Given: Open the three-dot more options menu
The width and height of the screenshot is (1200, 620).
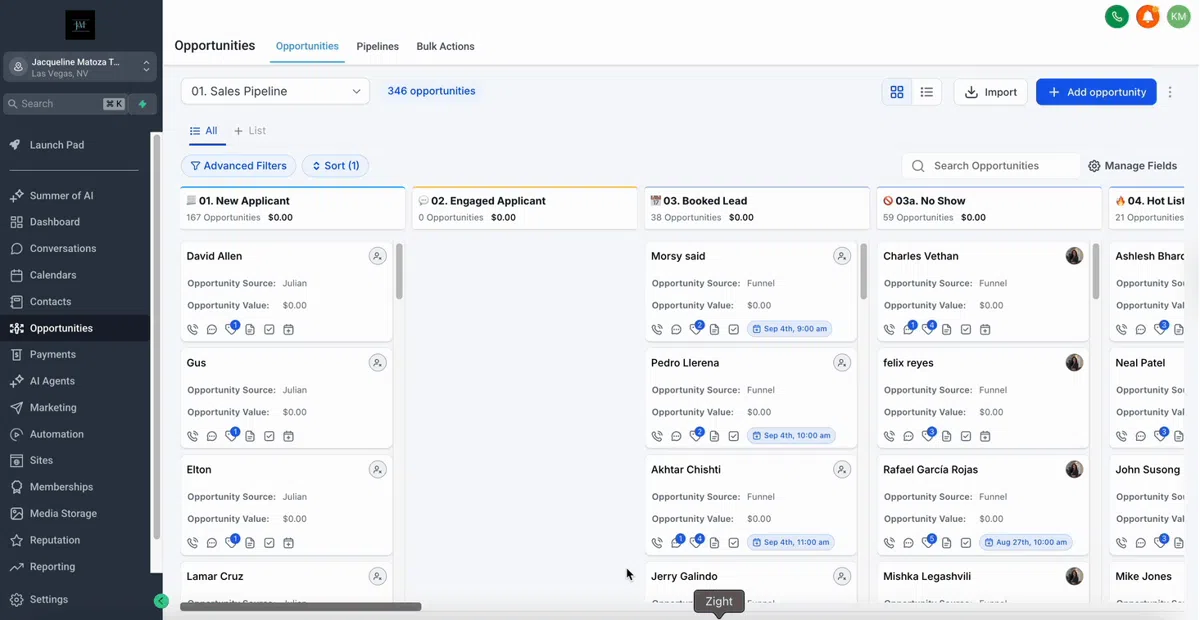Looking at the screenshot, I should (x=1171, y=92).
